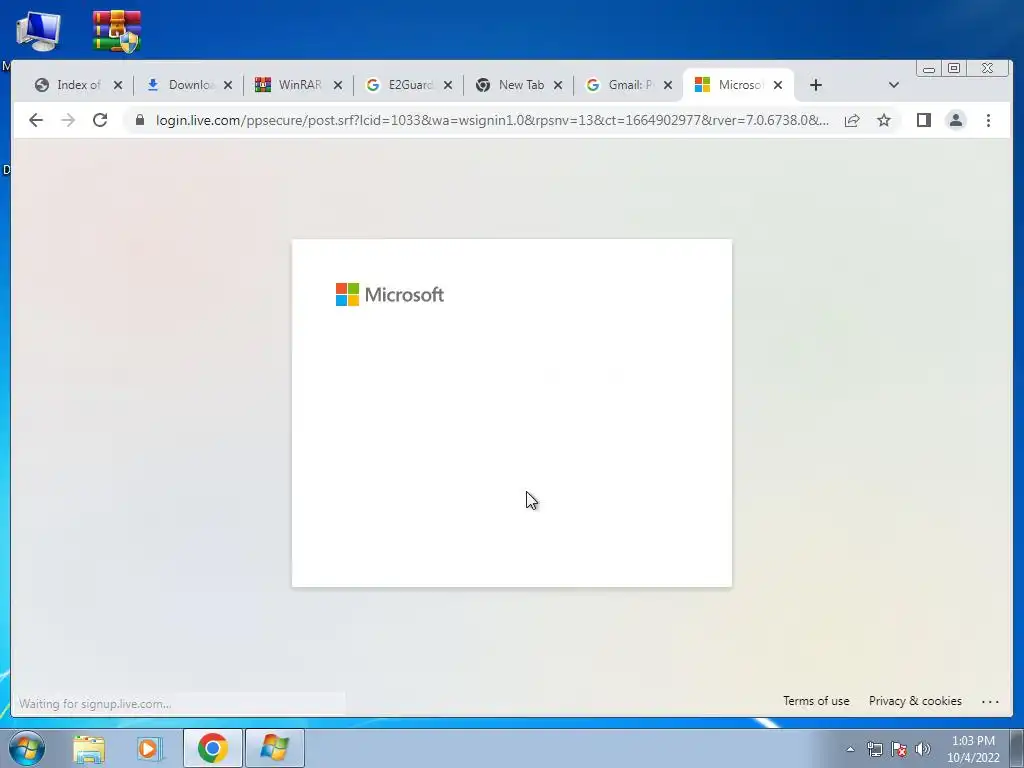Open the footer more options ellipsis
1024x768 pixels.
click(990, 701)
